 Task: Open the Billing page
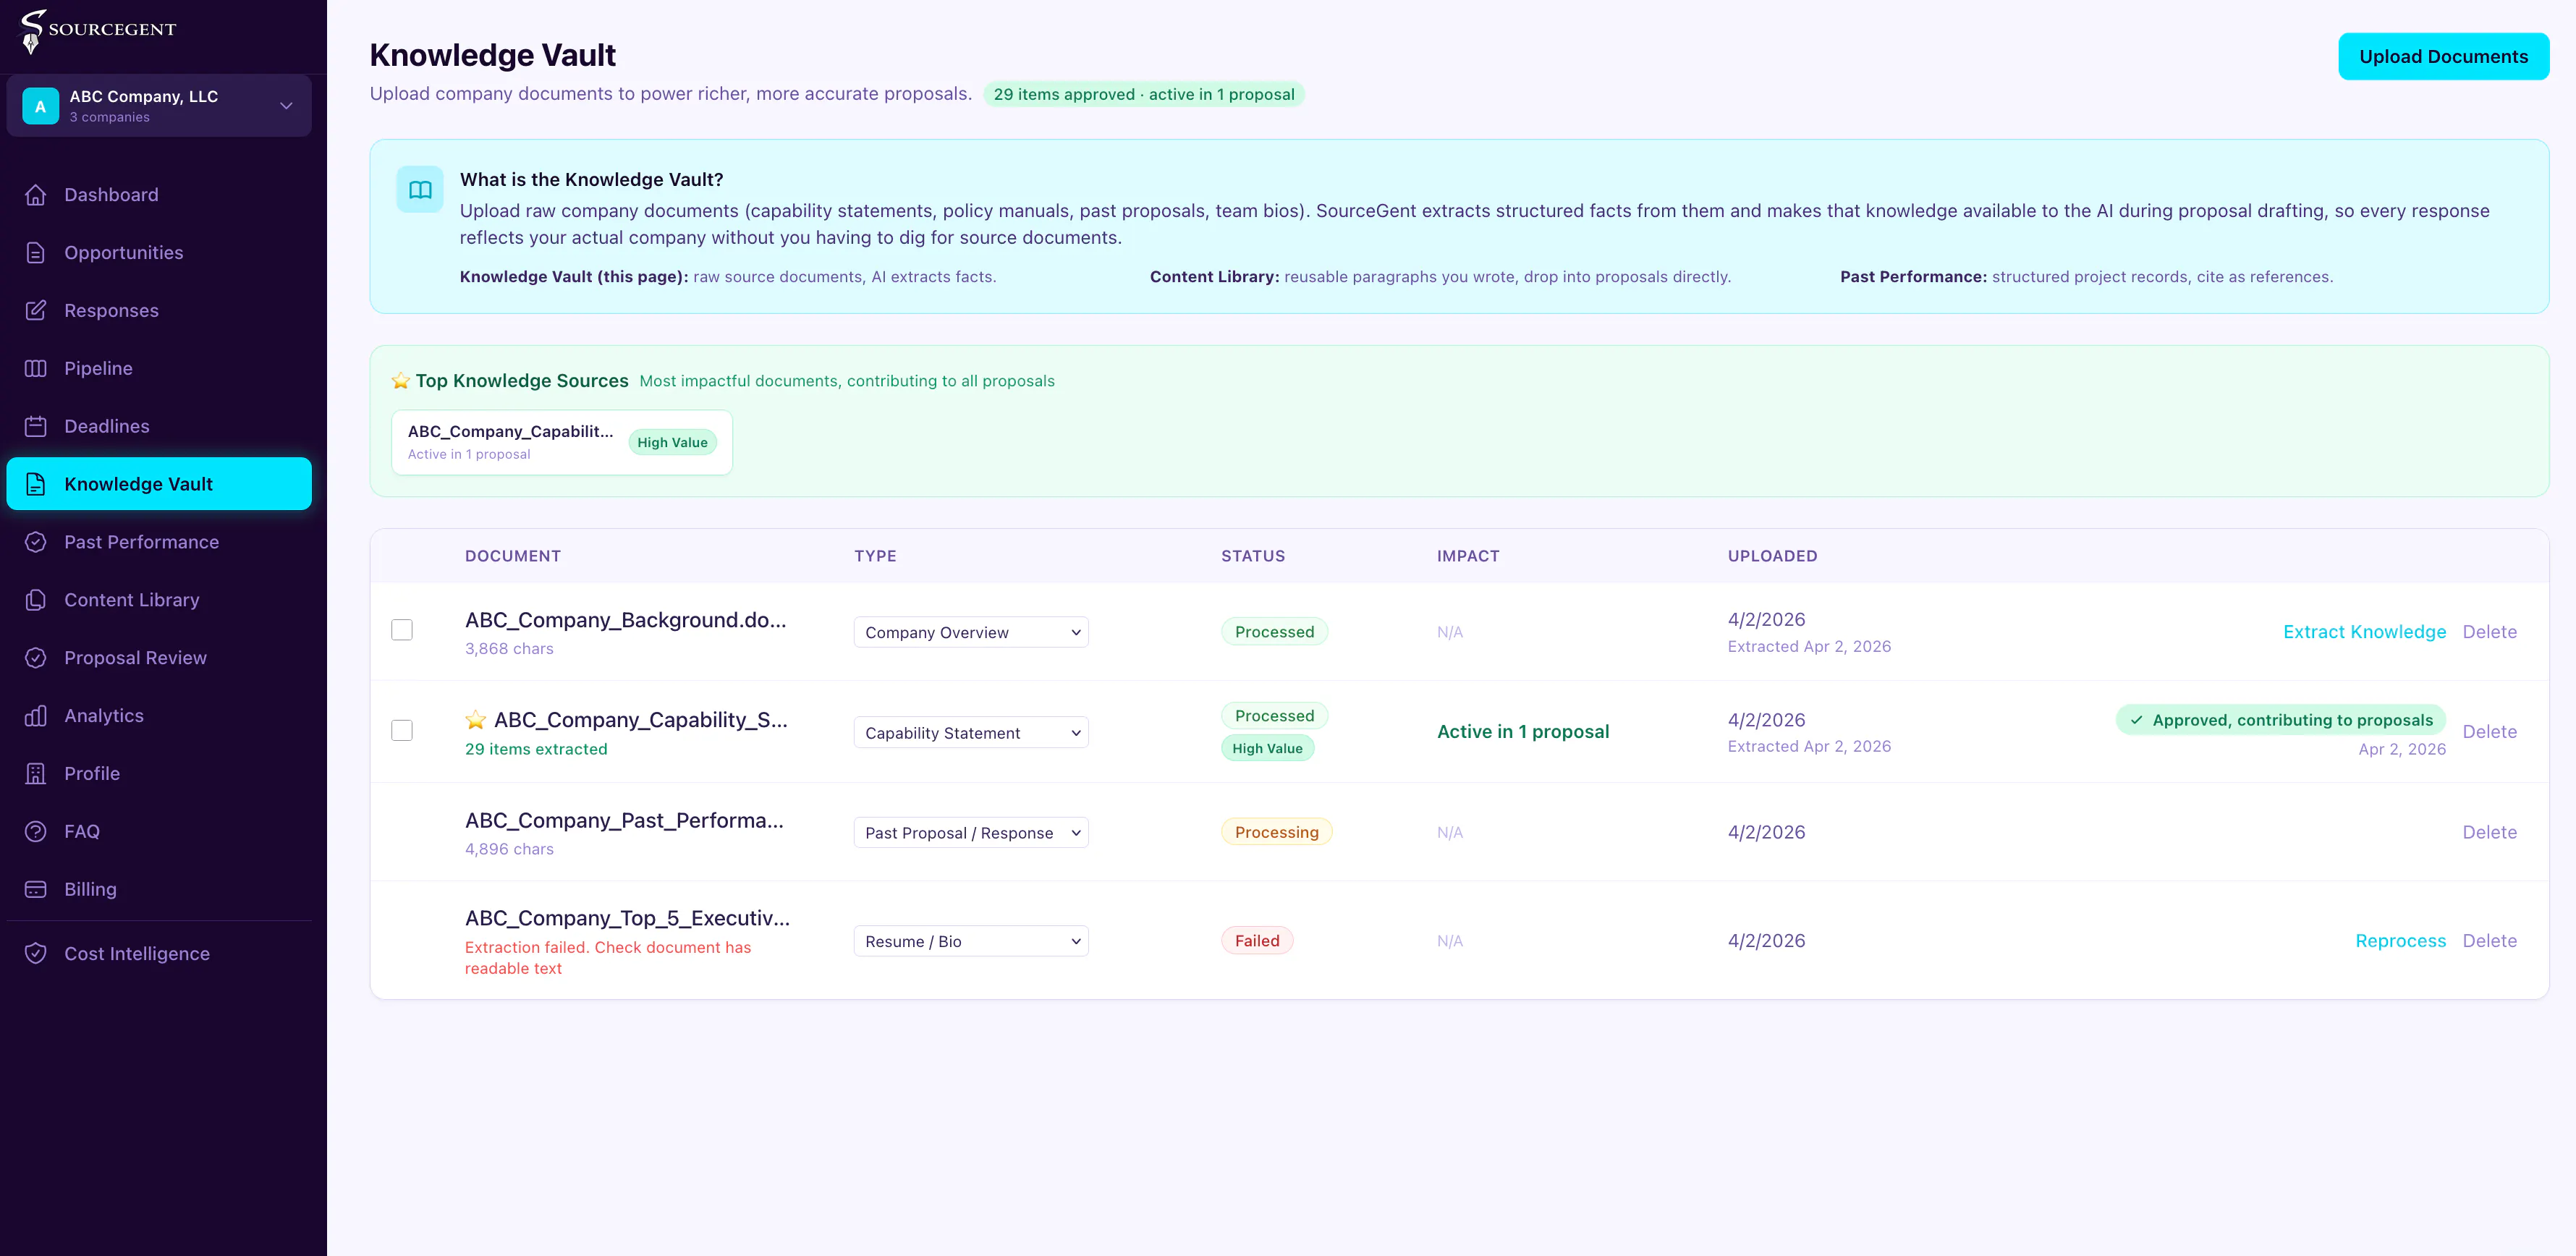point(159,890)
